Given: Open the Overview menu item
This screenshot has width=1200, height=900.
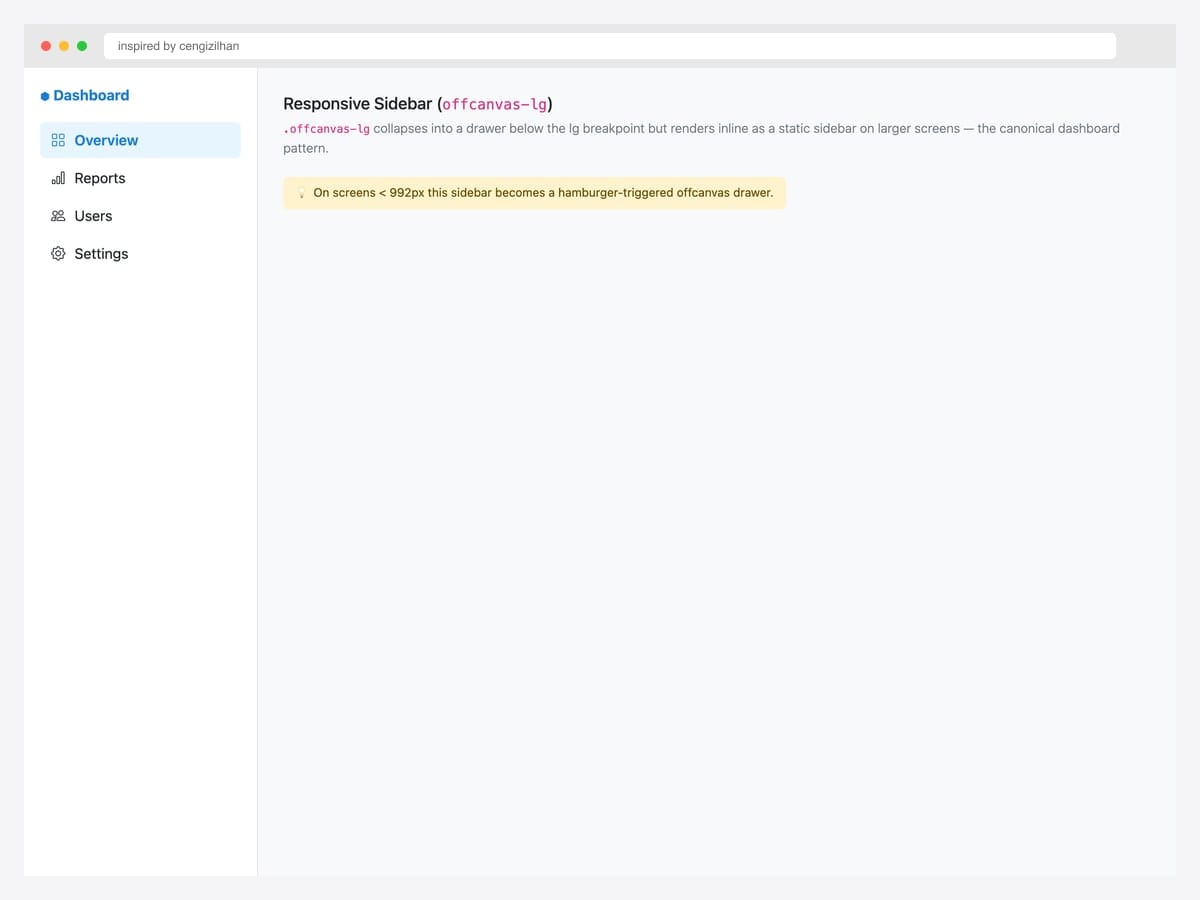Looking at the screenshot, I should click(140, 140).
